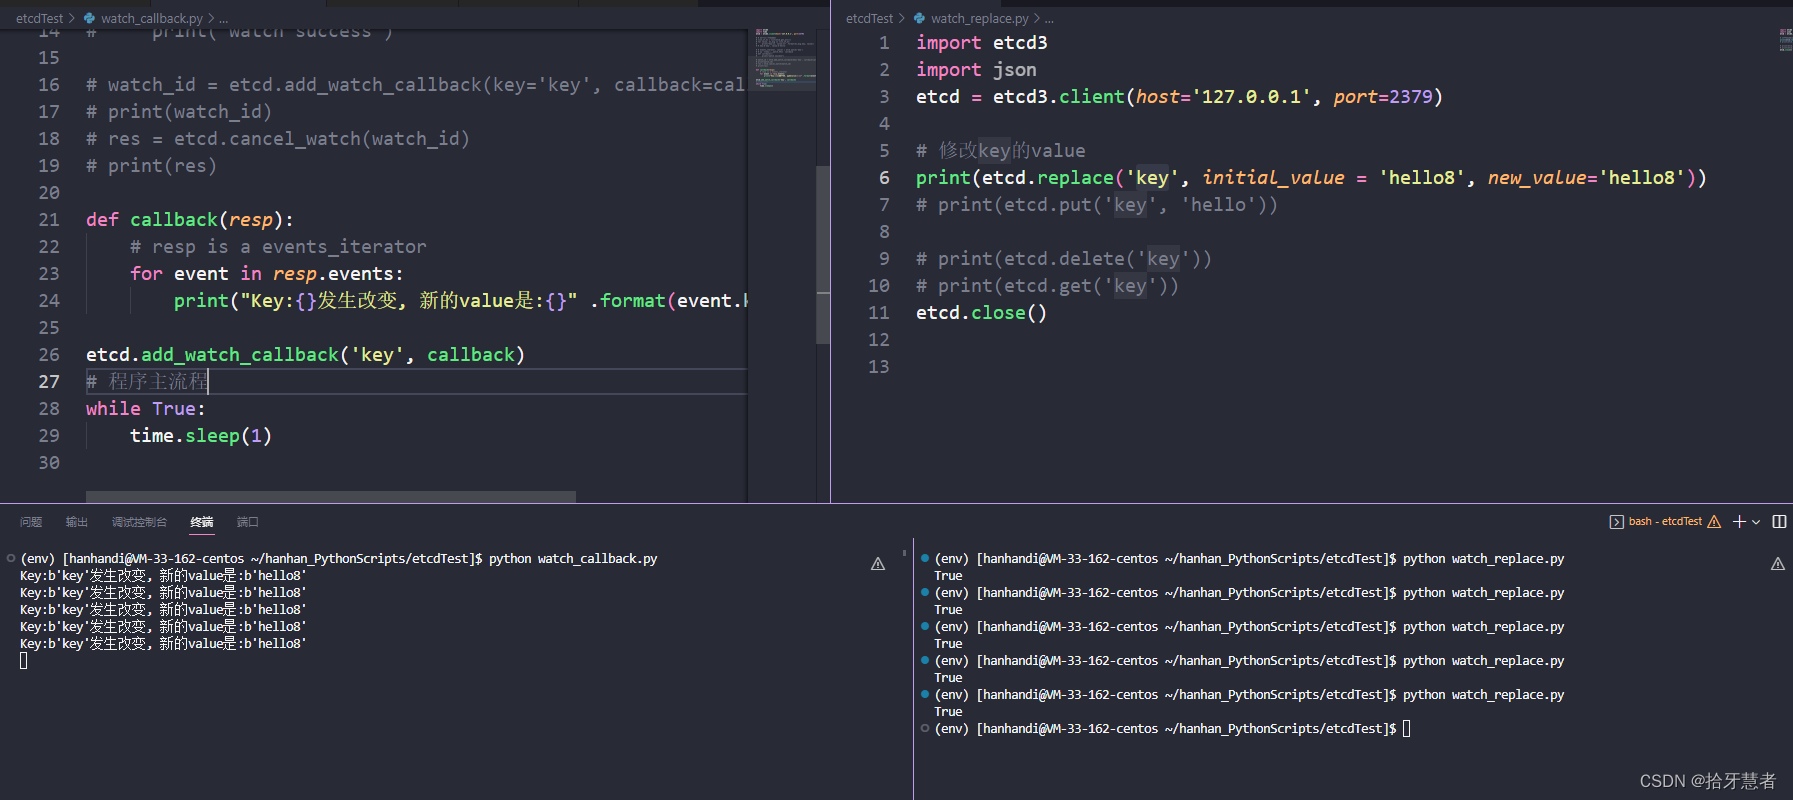Click 'etcd.add_watch_callback' line 26

(x=305, y=354)
